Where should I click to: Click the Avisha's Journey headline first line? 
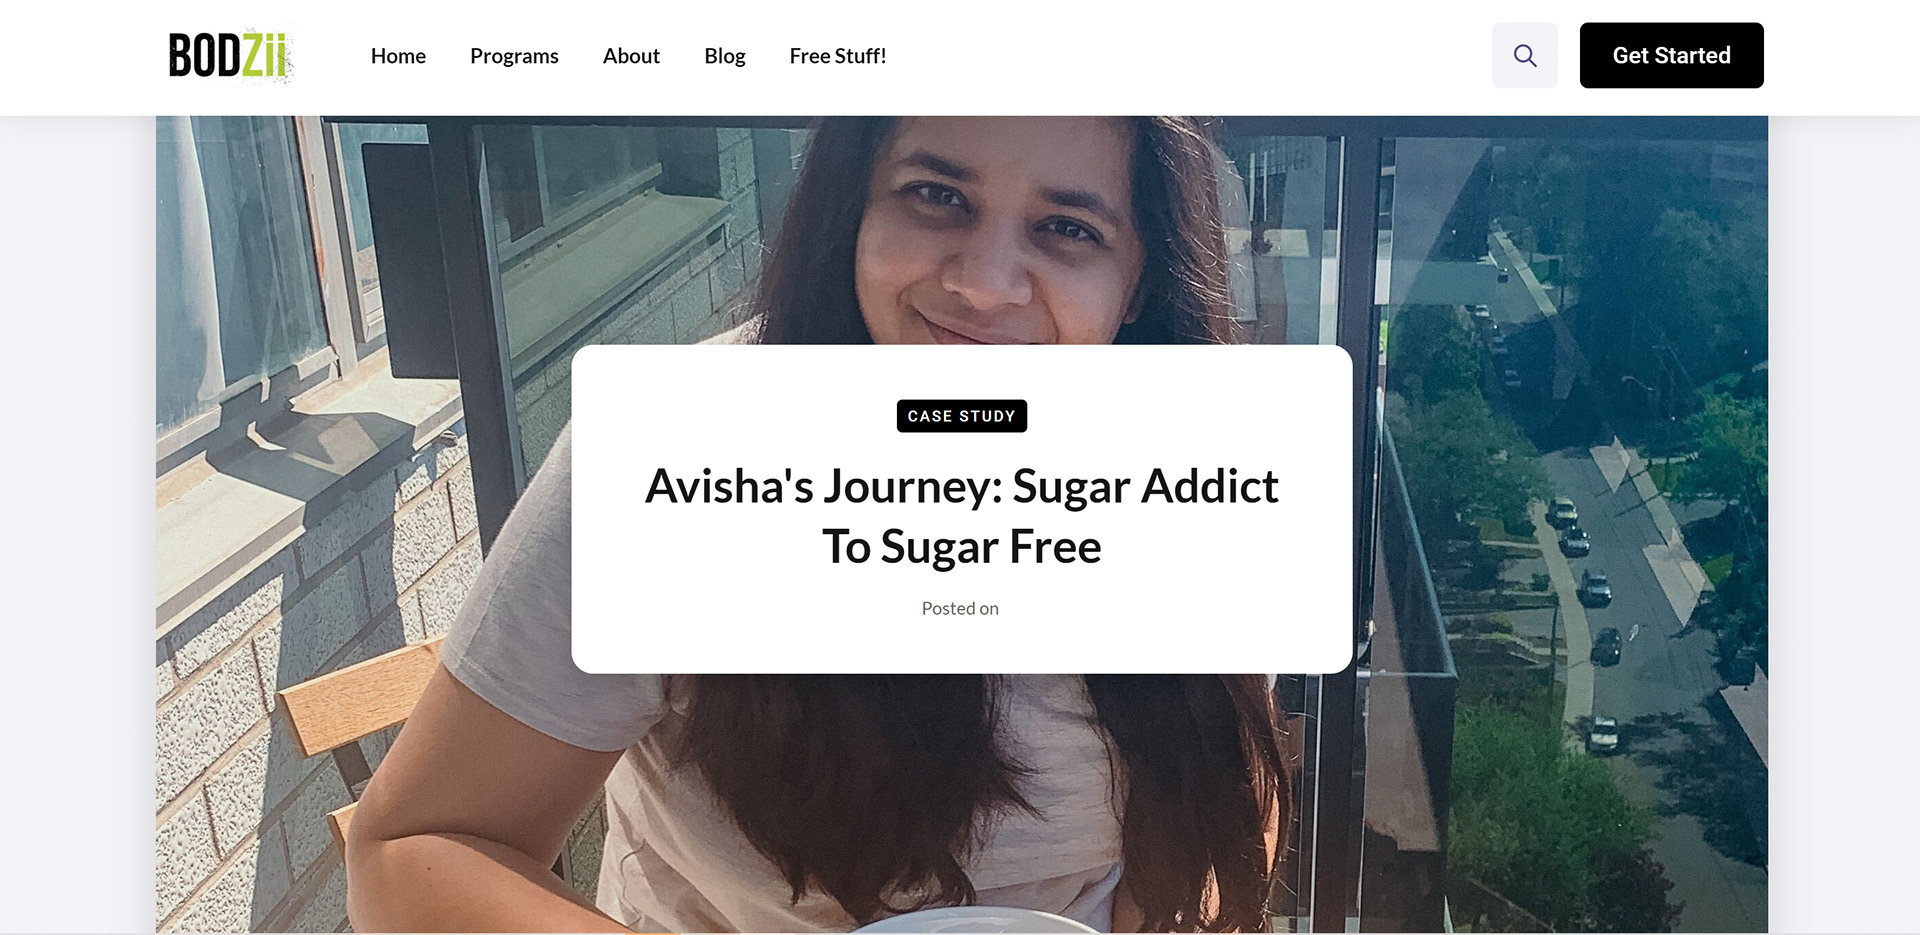pos(961,487)
